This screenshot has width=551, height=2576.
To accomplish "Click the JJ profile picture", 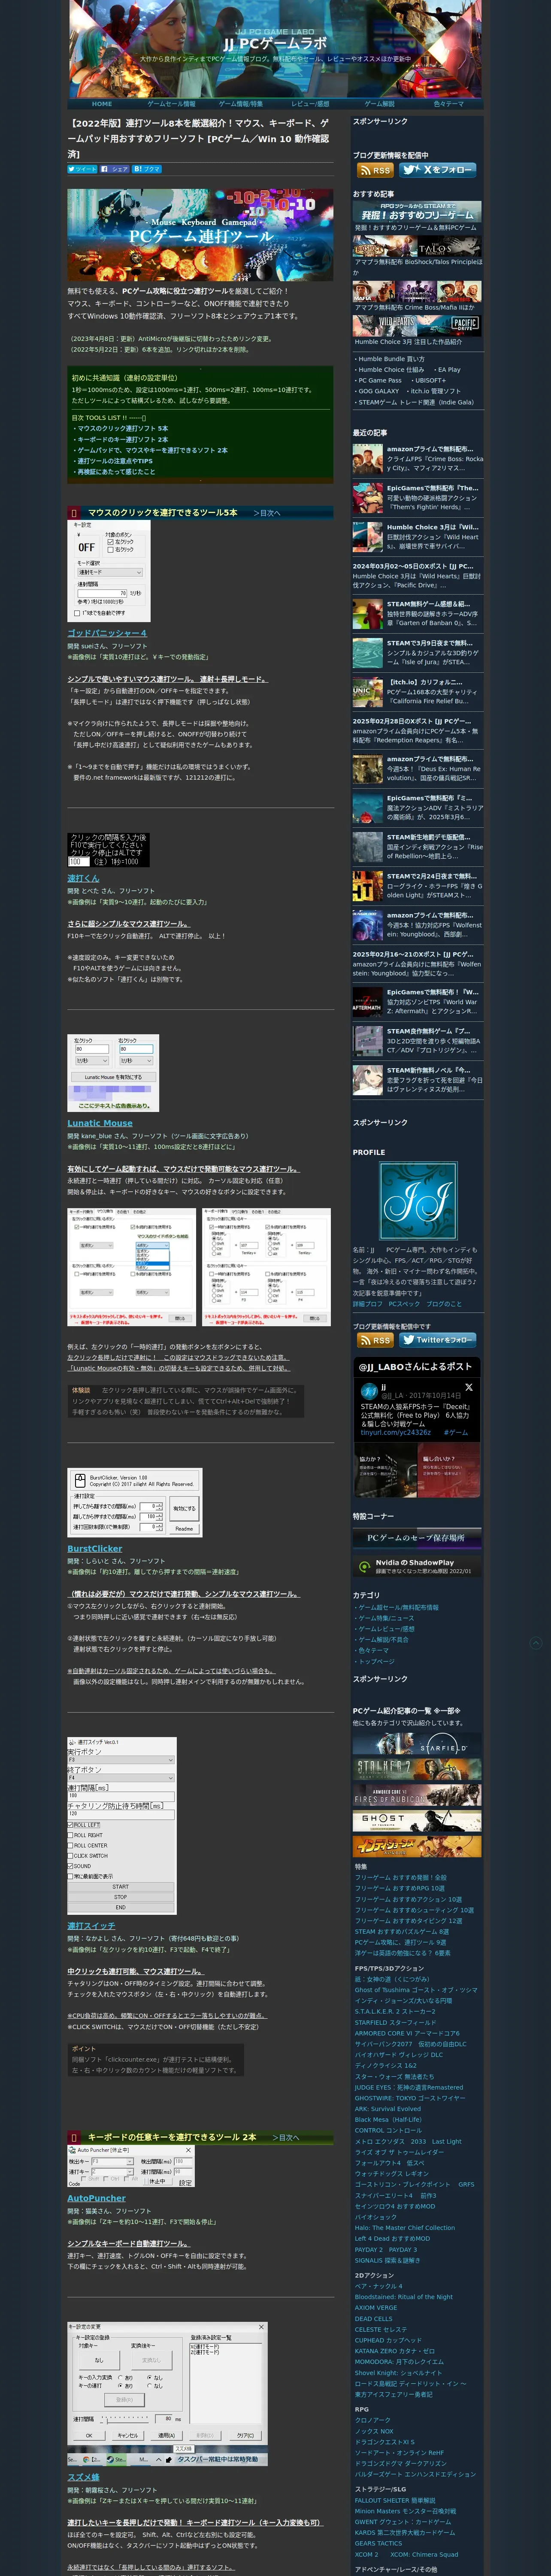I will tap(418, 1201).
